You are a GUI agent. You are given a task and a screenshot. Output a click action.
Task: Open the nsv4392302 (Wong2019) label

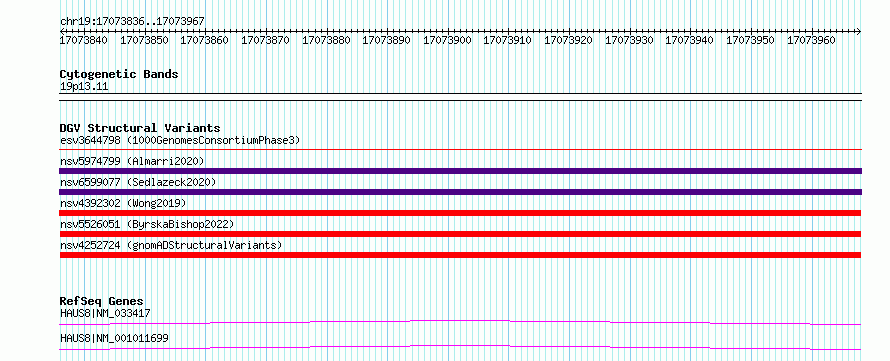(x=123, y=203)
